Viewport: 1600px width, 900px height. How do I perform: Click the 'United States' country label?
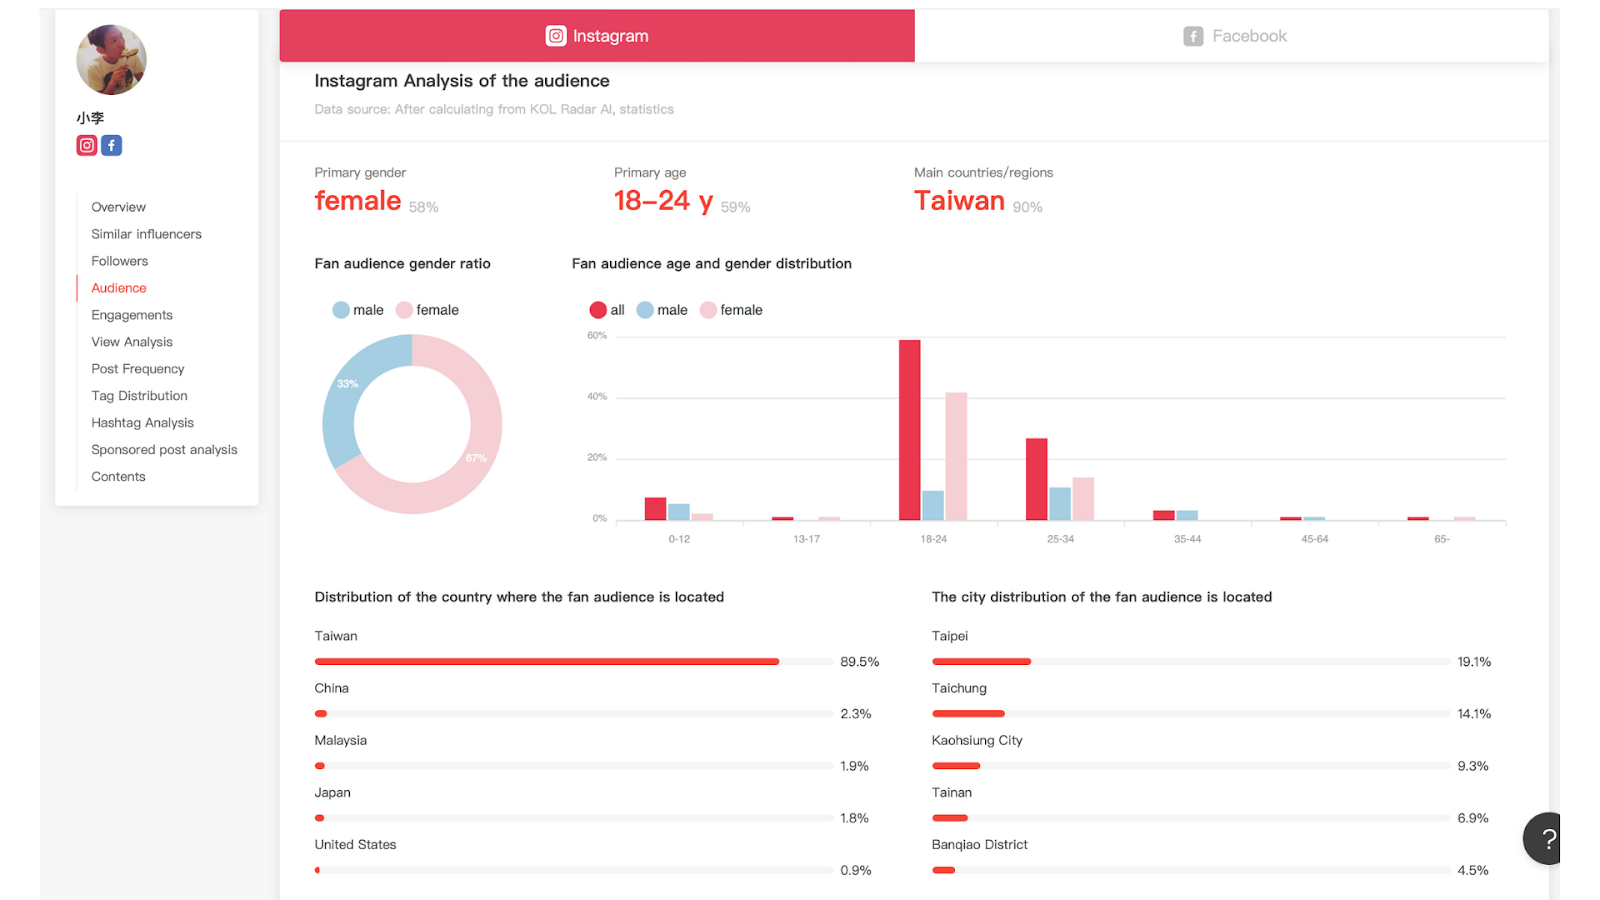point(355,844)
